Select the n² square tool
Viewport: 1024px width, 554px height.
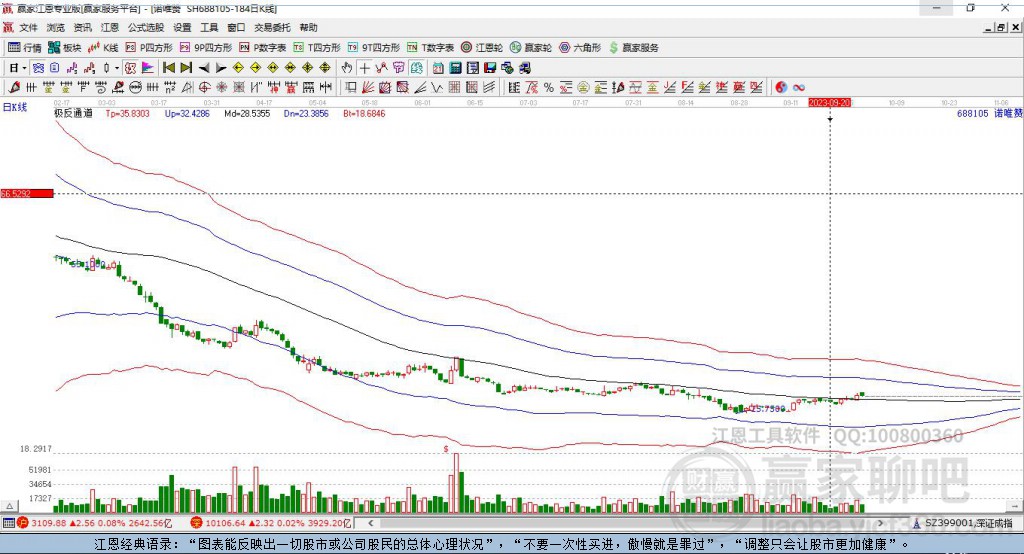[170, 88]
